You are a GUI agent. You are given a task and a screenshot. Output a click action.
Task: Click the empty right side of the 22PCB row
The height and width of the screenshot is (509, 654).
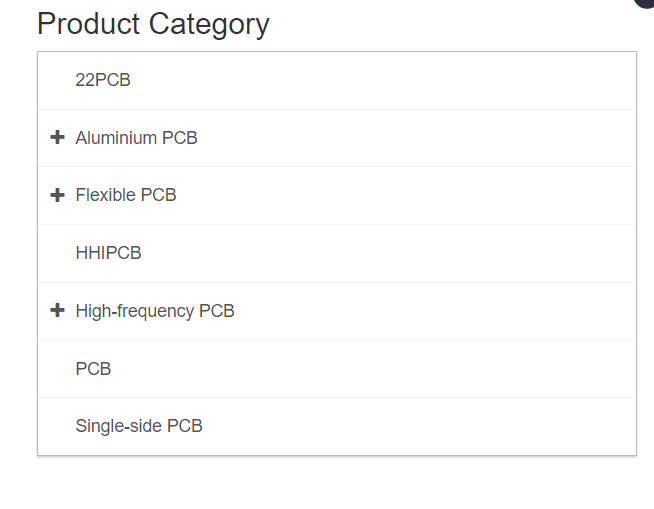click(450, 80)
